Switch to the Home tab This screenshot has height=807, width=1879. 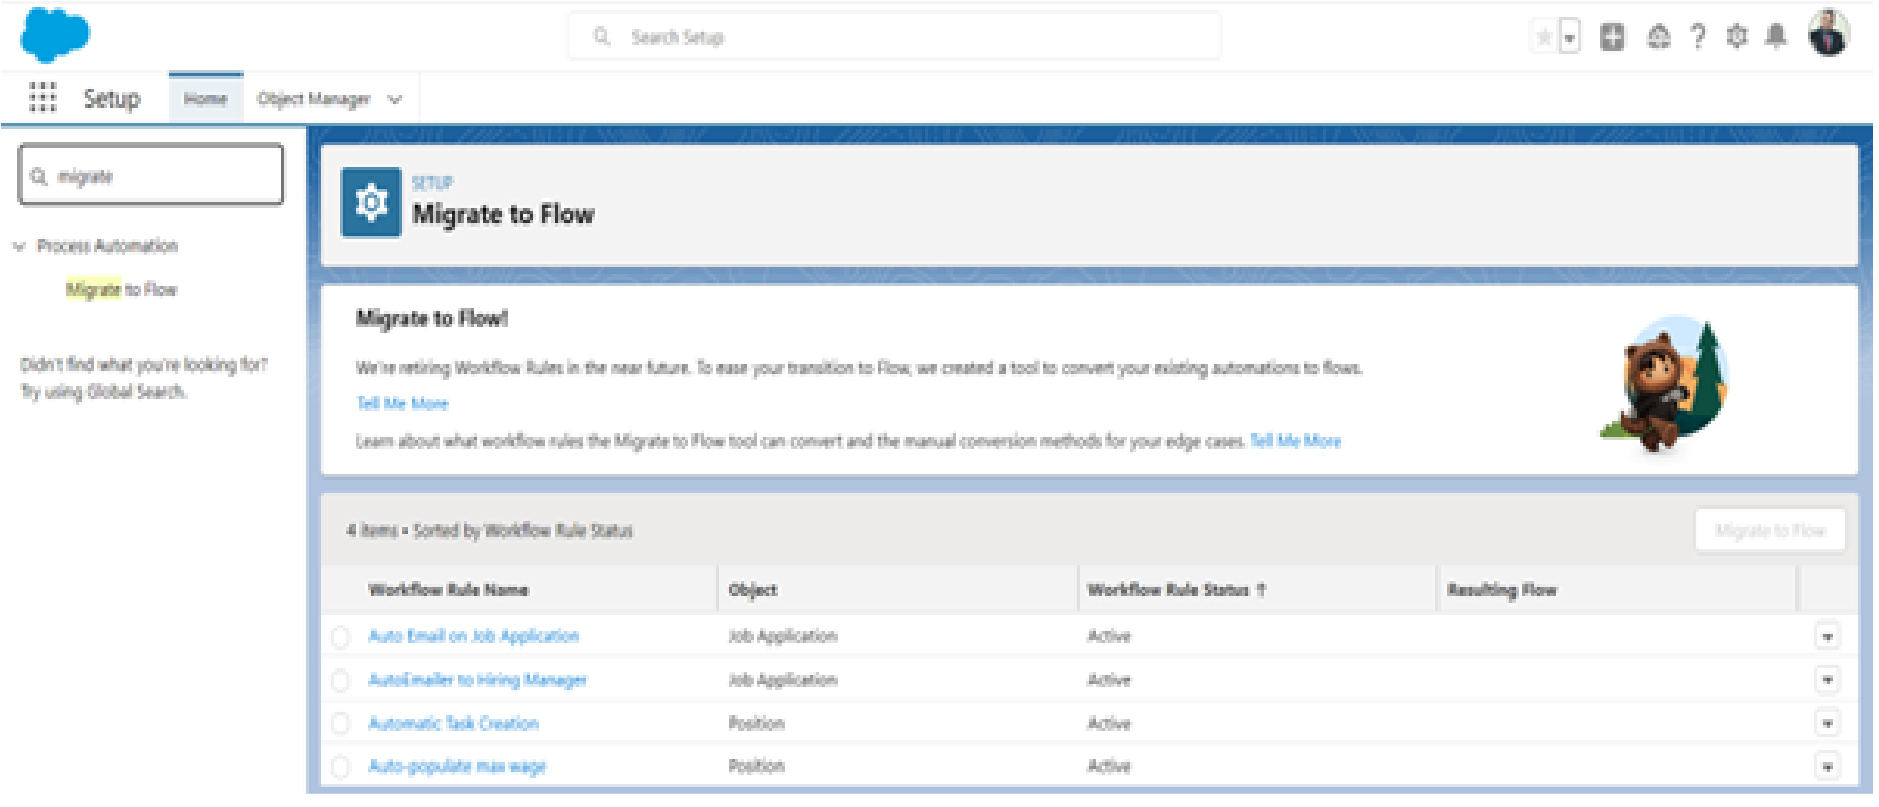pyautogui.click(x=205, y=98)
